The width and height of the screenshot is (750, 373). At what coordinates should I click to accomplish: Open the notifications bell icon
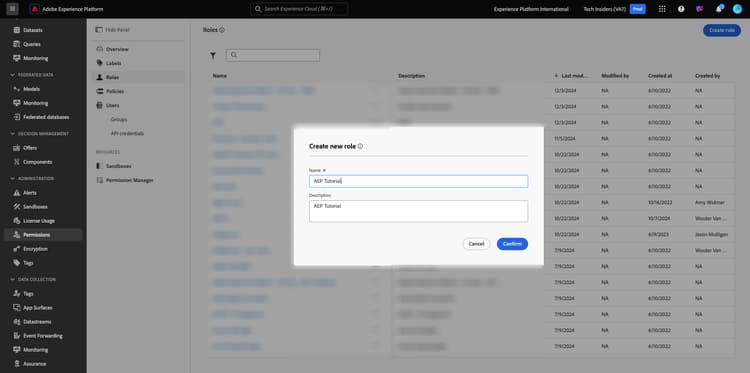coord(719,9)
